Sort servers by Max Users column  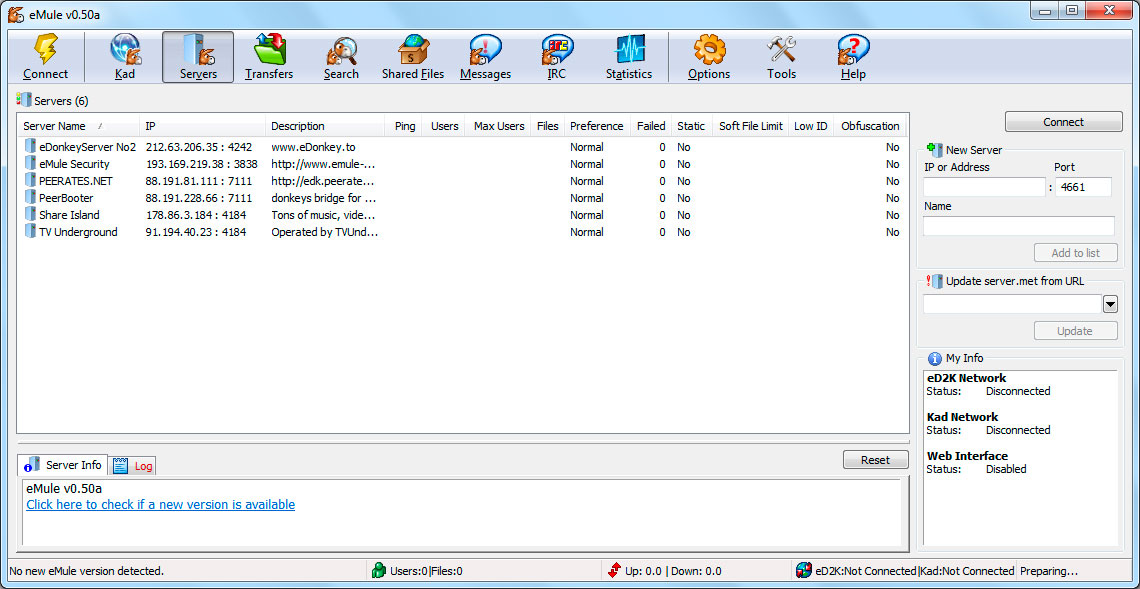(497, 126)
